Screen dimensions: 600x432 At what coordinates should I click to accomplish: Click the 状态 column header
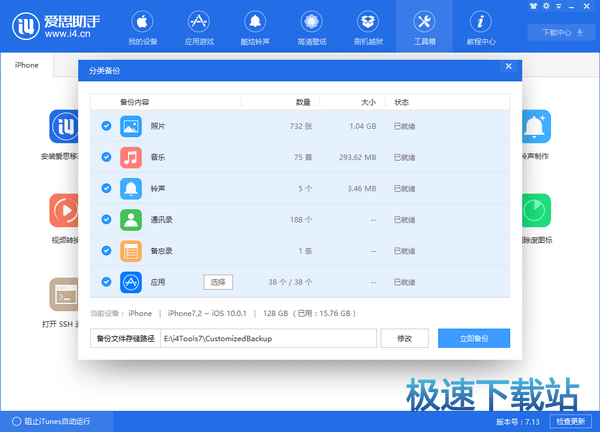[401, 102]
